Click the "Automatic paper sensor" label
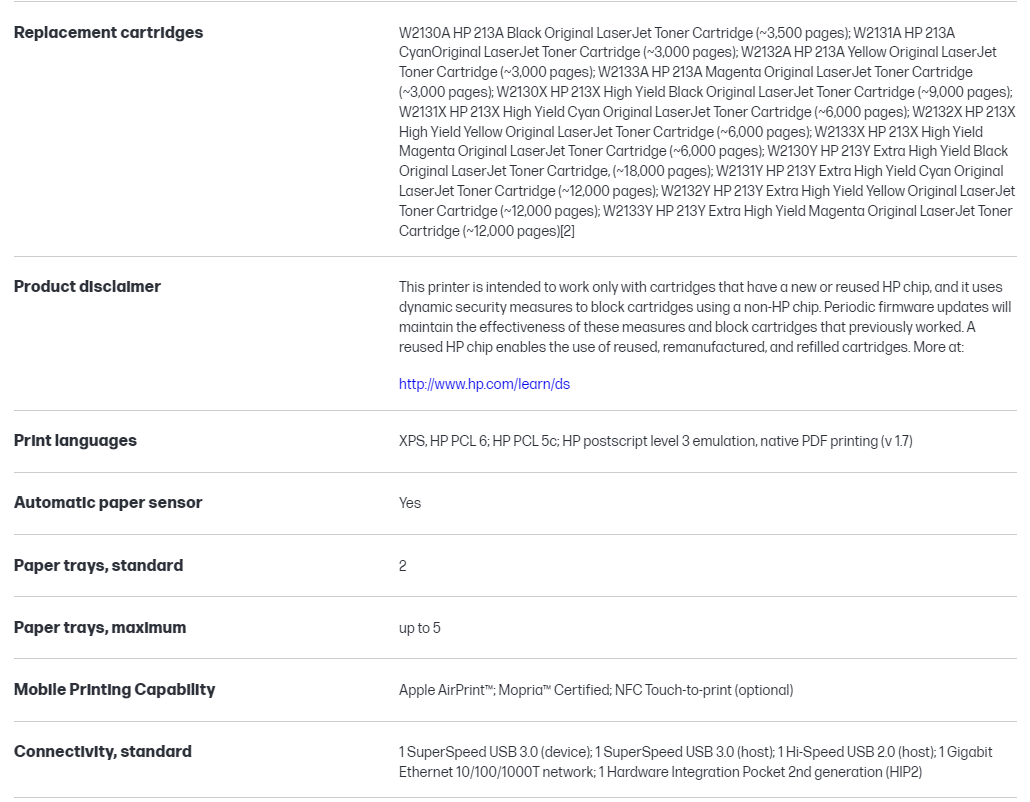The width and height of the screenshot is (1030, 802). coord(108,502)
